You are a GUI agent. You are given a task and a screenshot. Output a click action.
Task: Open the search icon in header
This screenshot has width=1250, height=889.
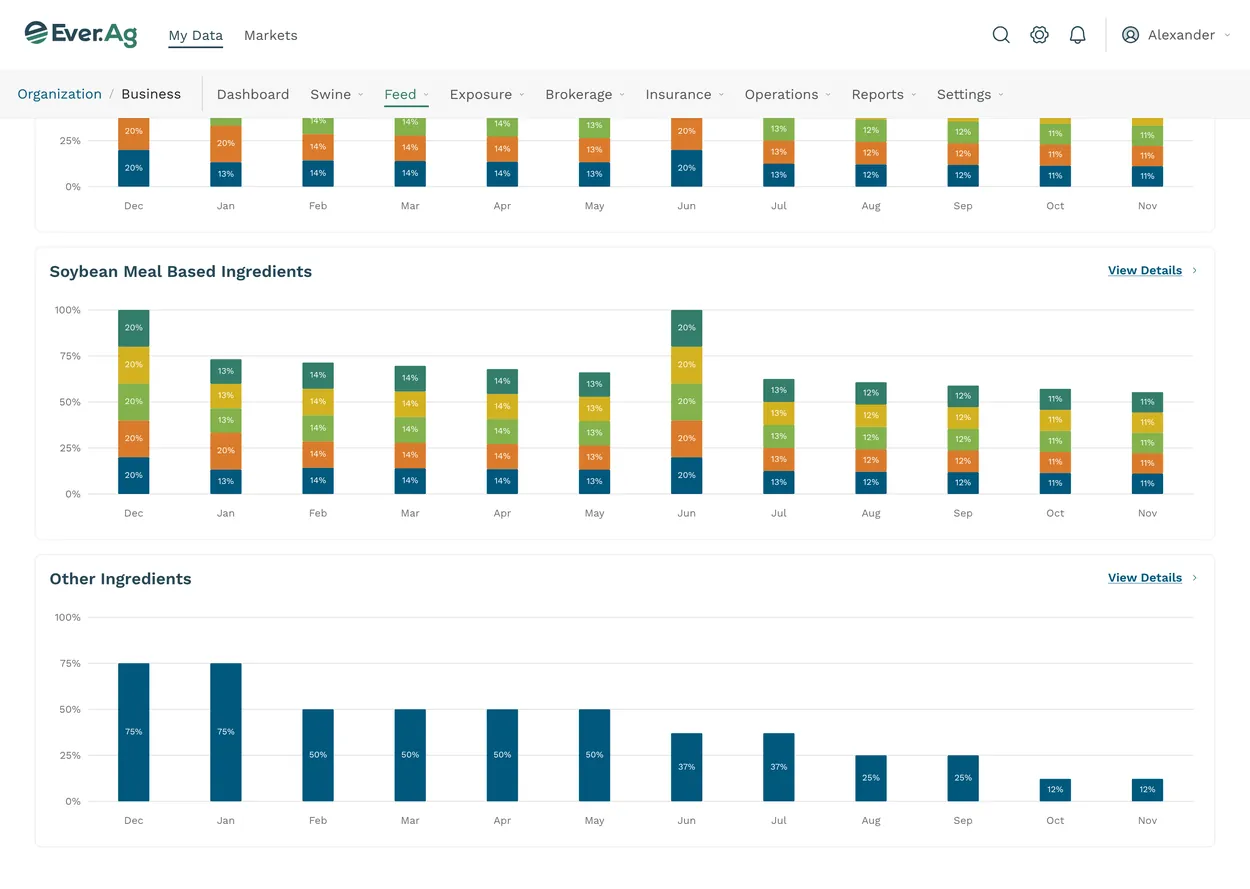tap(1001, 35)
